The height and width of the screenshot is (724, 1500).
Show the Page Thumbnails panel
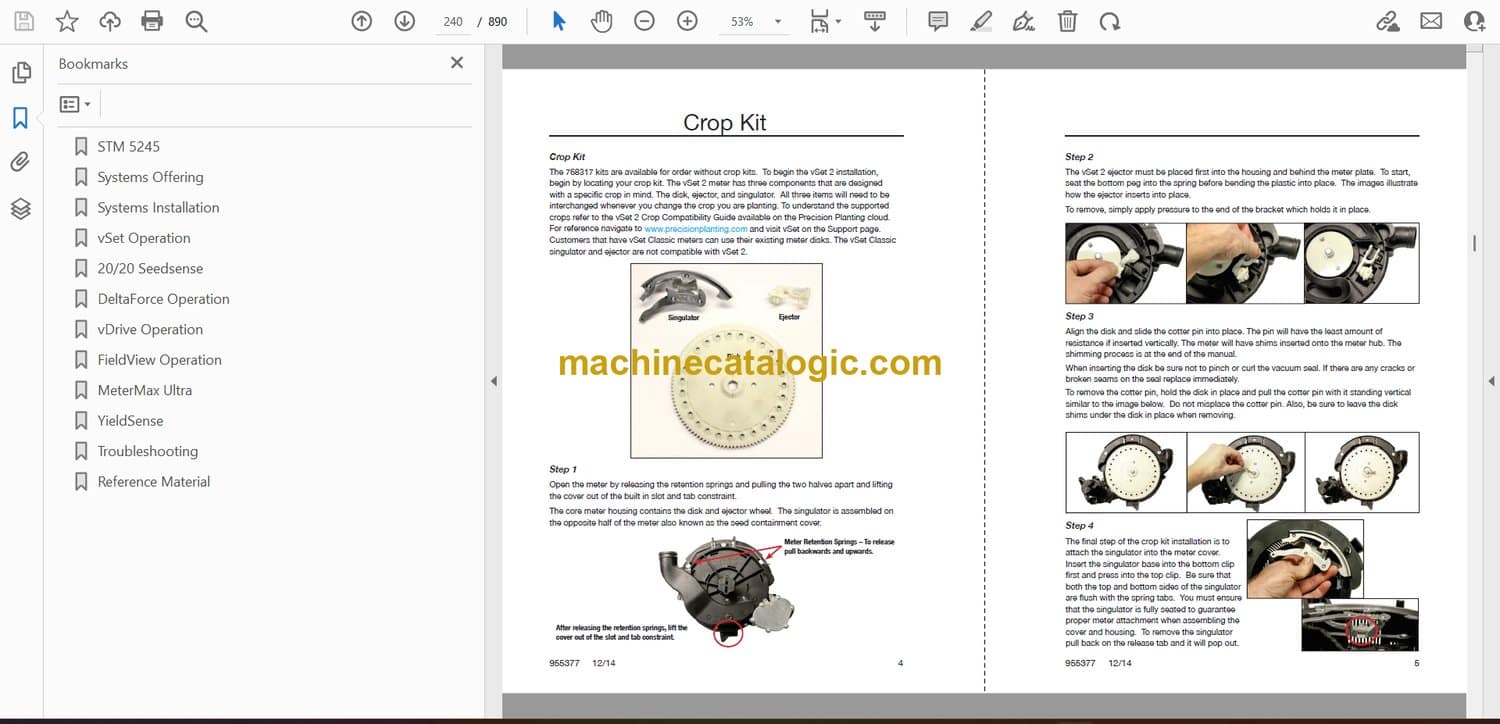click(x=21, y=73)
